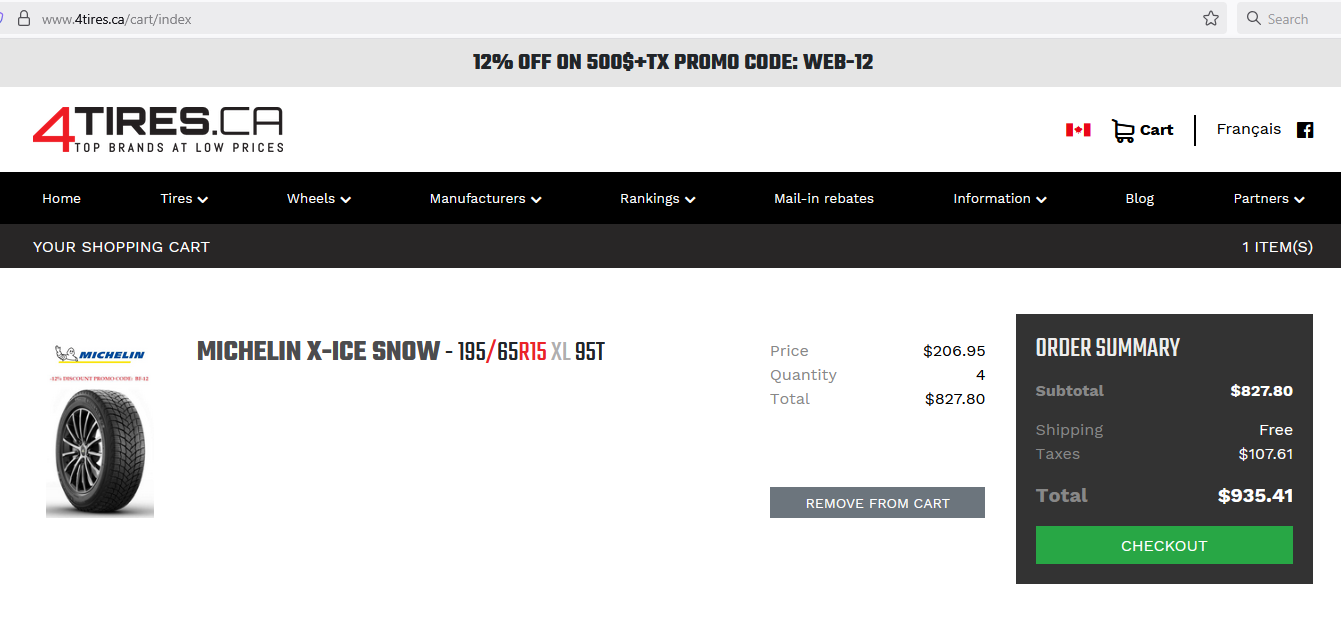
Task: Click the lock icon in address bar
Action: (24, 18)
